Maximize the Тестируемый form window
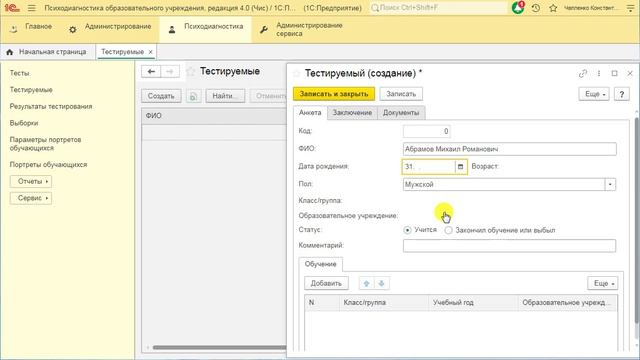 pos(614,73)
